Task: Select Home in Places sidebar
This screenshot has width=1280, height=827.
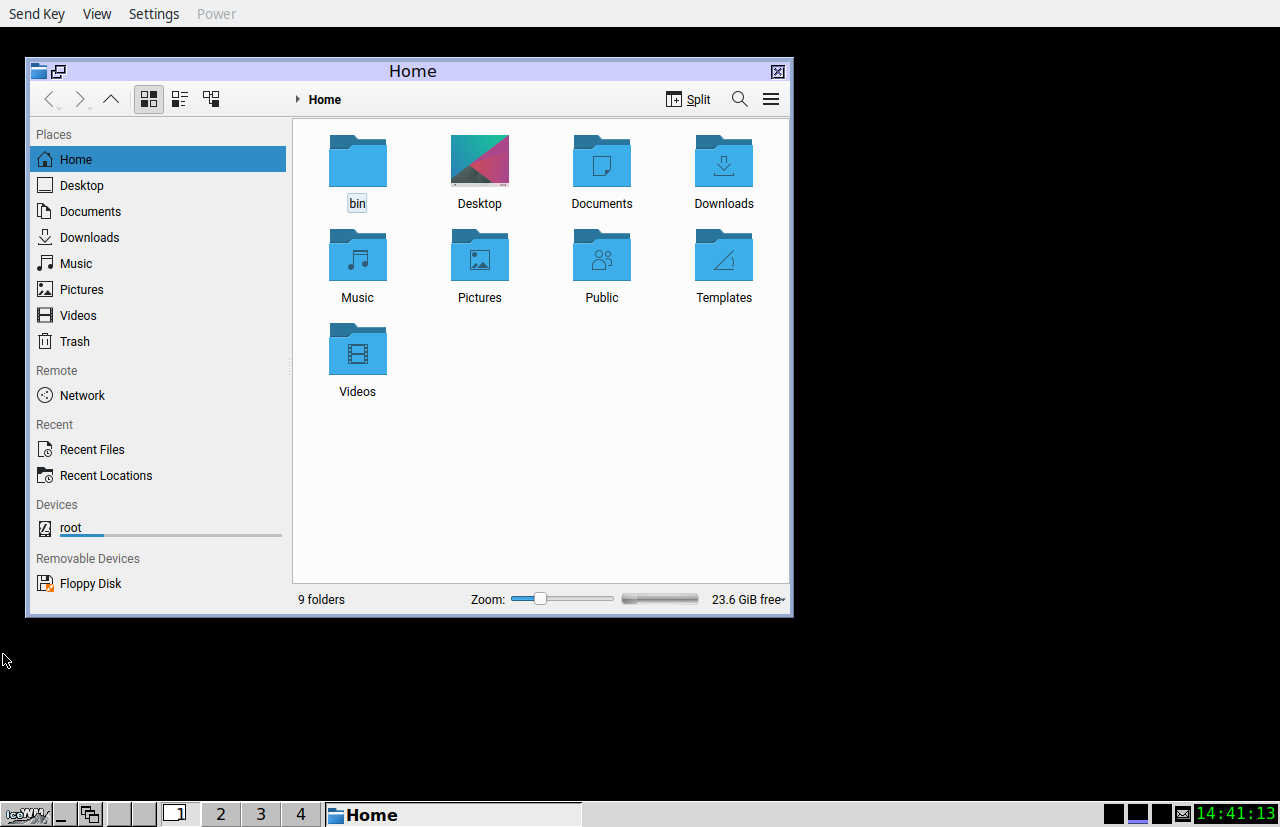Action: pos(158,159)
